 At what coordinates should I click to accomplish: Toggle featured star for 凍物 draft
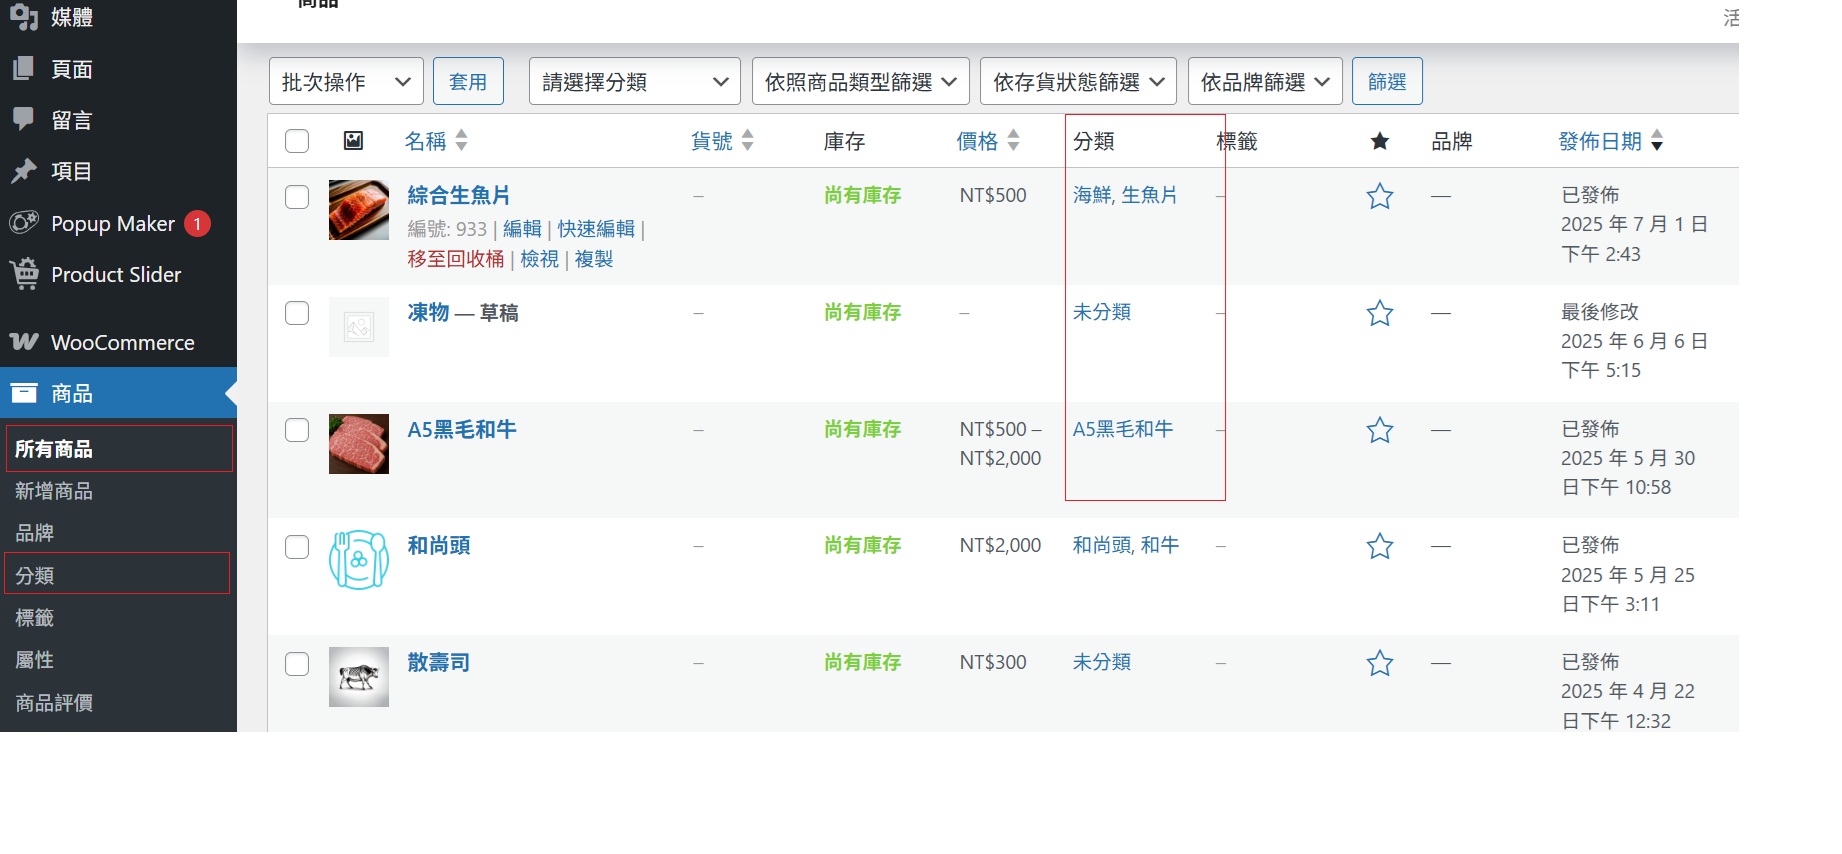point(1380,313)
